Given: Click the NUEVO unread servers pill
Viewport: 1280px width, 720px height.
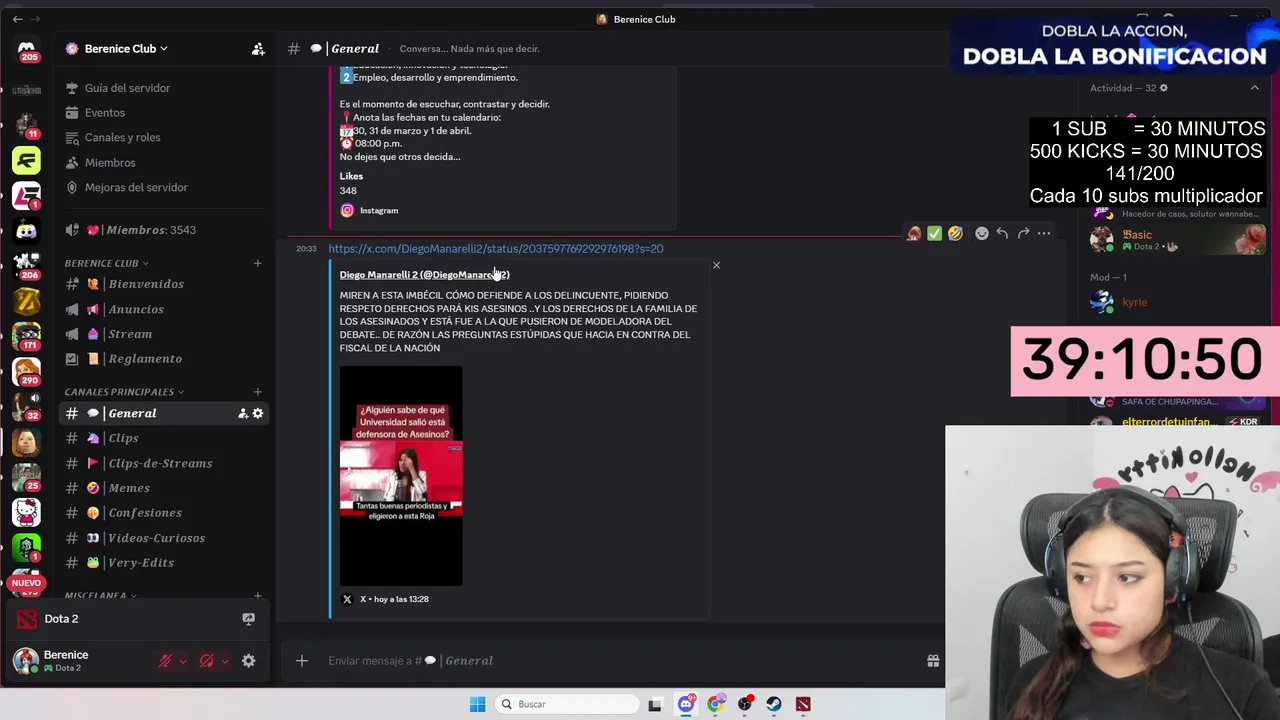Looking at the screenshot, I should pyautogui.click(x=27, y=583).
